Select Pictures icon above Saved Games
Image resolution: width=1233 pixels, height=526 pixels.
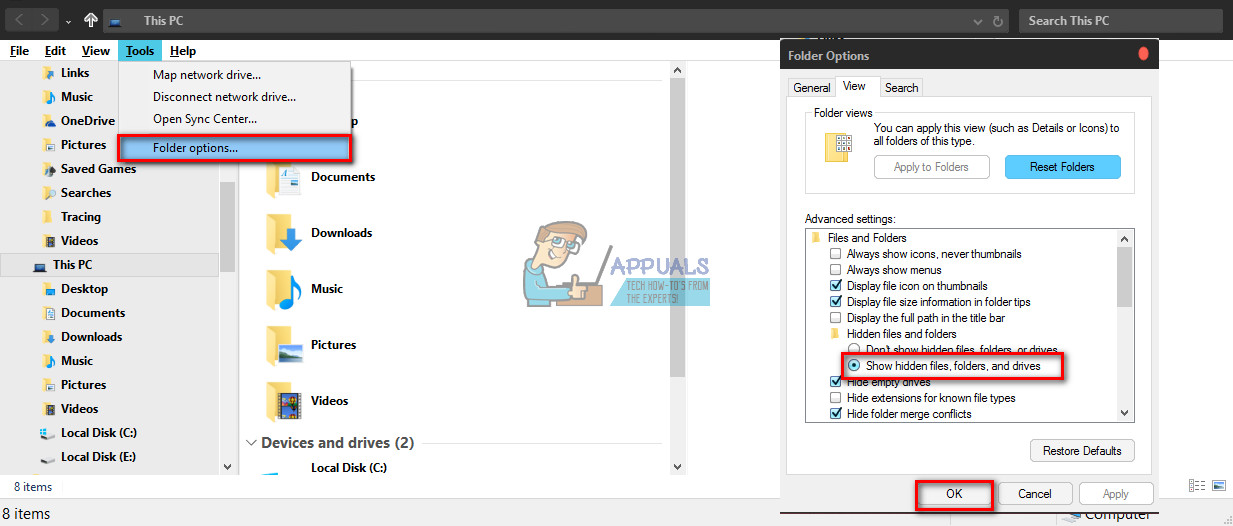49,145
